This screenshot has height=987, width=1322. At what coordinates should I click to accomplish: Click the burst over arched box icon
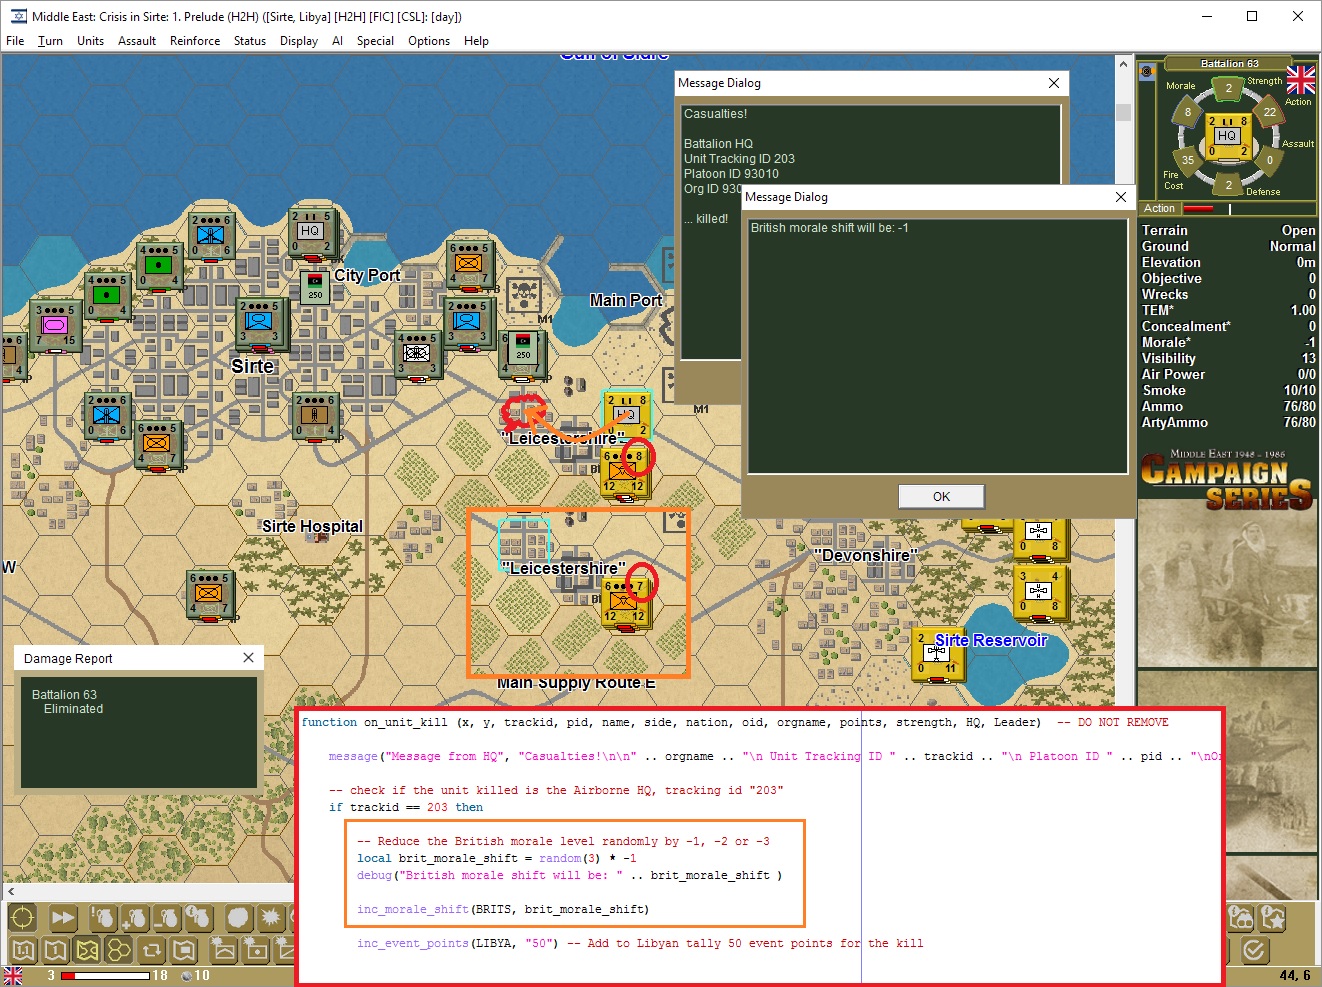[x=223, y=950]
